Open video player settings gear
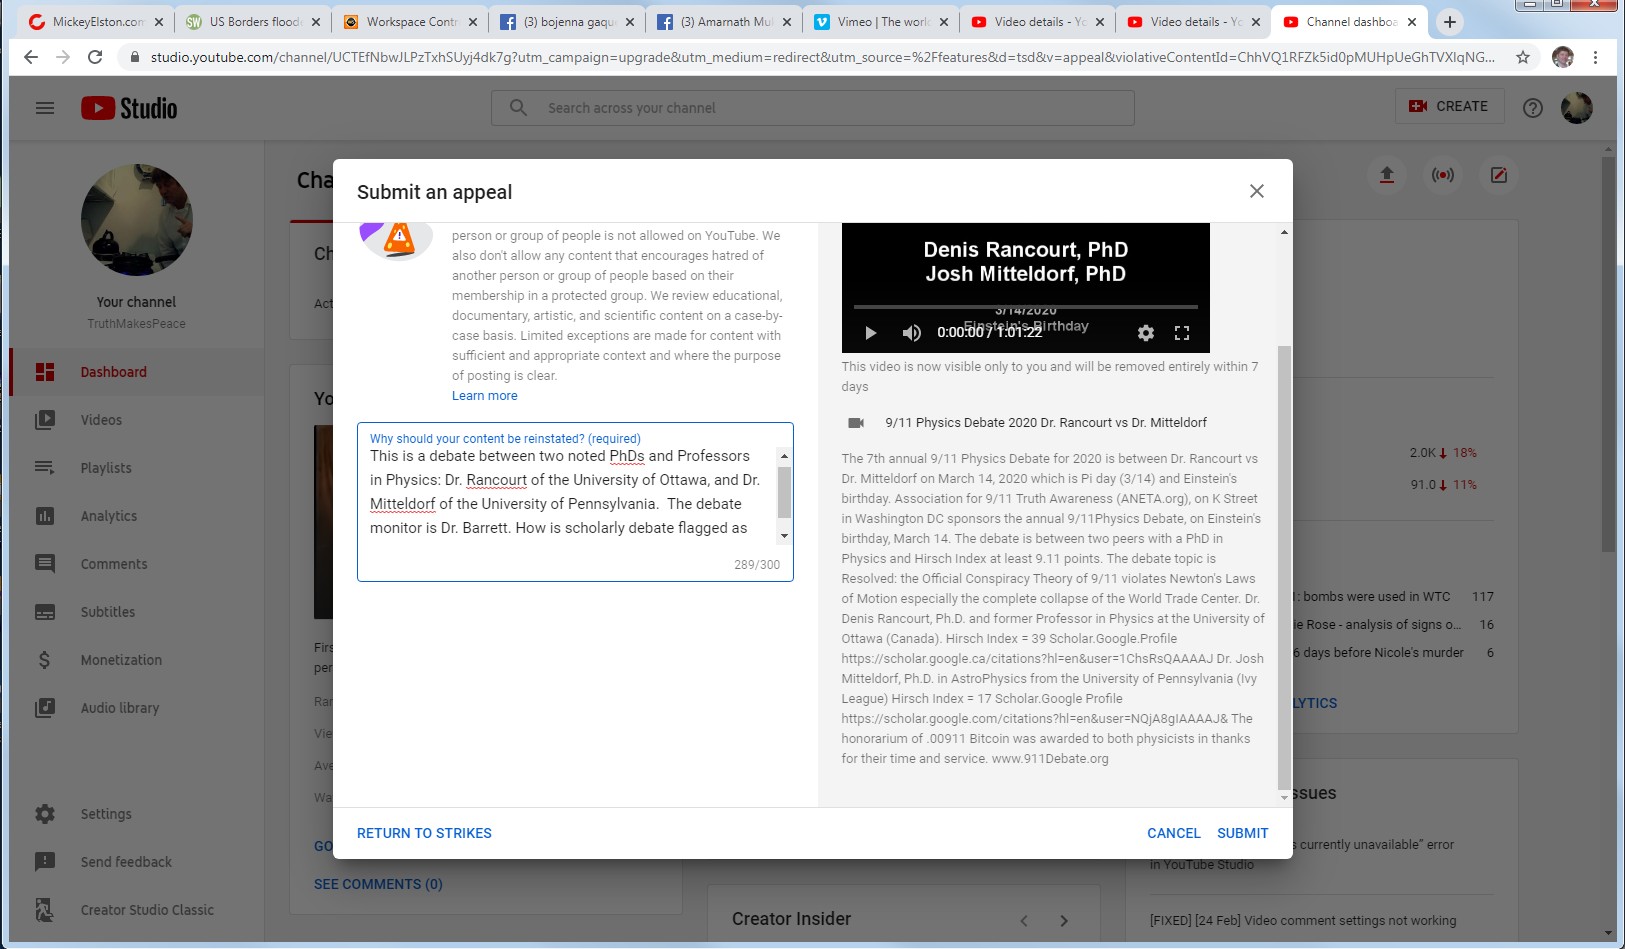Viewport: 1625px width, 949px height. pos(1146,333)
